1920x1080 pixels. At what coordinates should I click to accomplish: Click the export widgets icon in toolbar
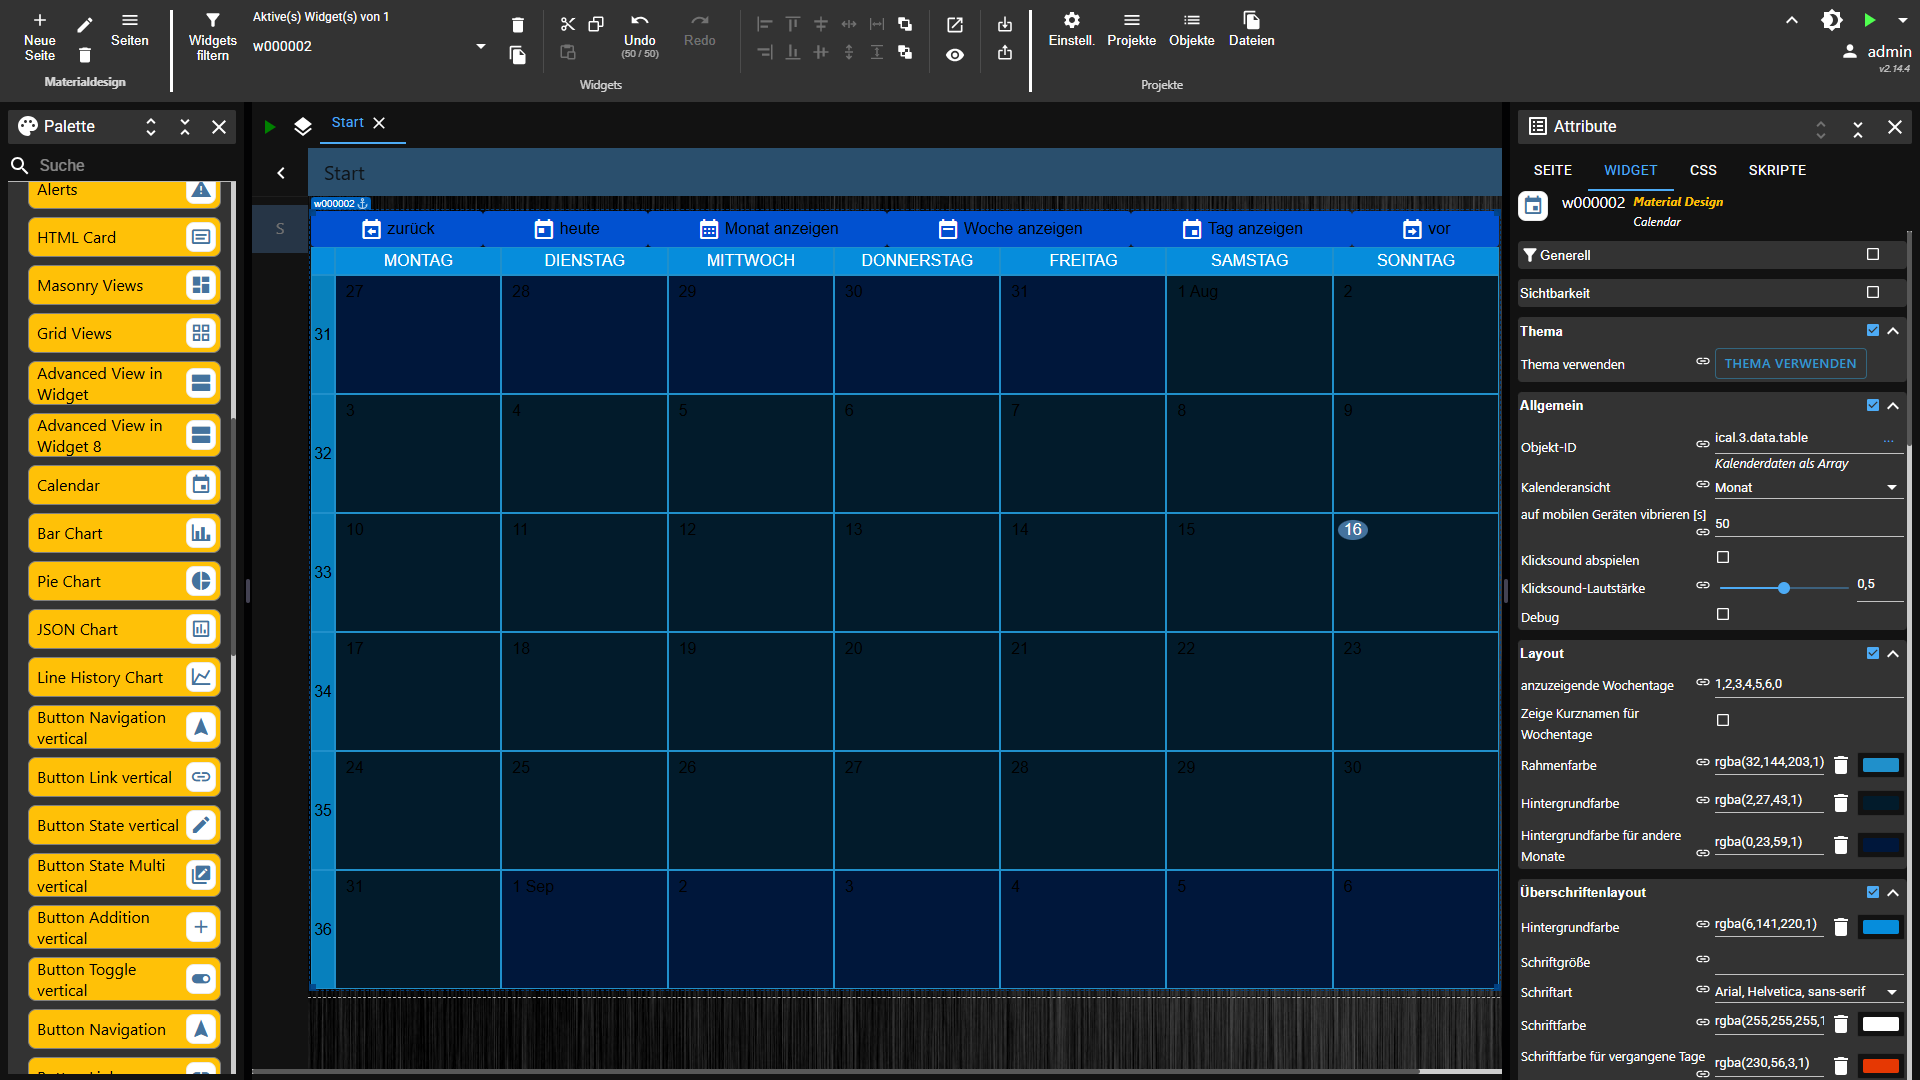1005,53
